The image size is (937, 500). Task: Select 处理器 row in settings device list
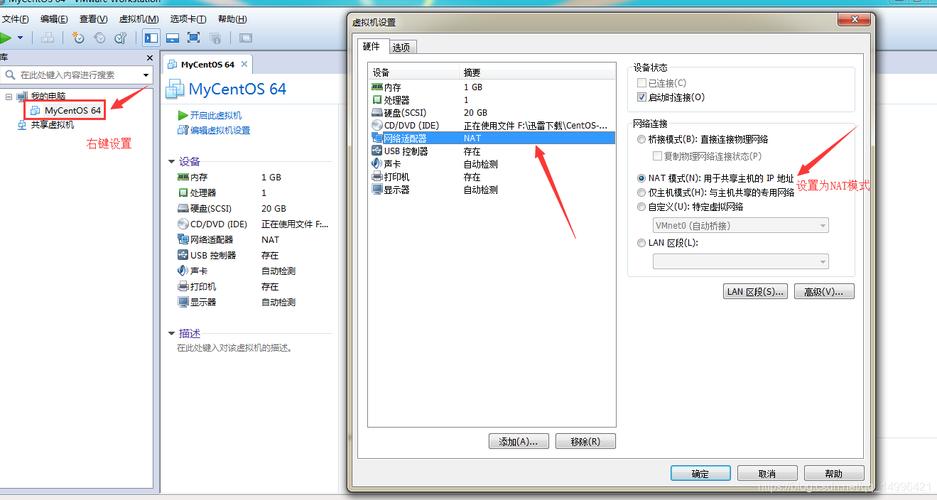click(491, 100)
